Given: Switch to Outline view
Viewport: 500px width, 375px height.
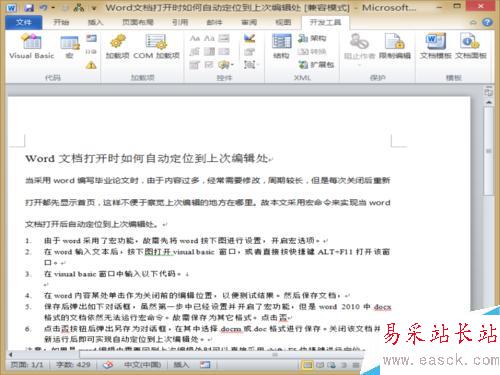Looking at the screenshot, I should point(343,365).
